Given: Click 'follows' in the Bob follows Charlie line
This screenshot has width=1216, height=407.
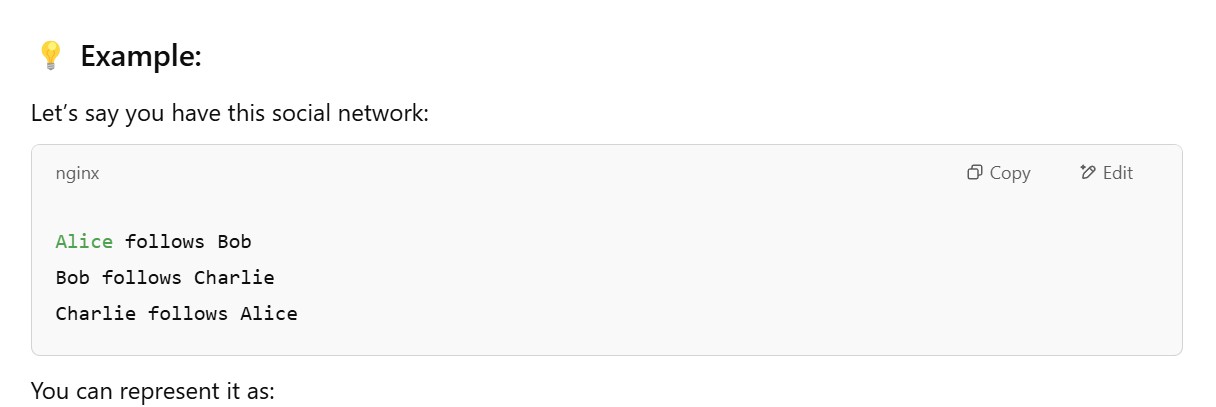Looking at the screenshot, I should point(142,277).
